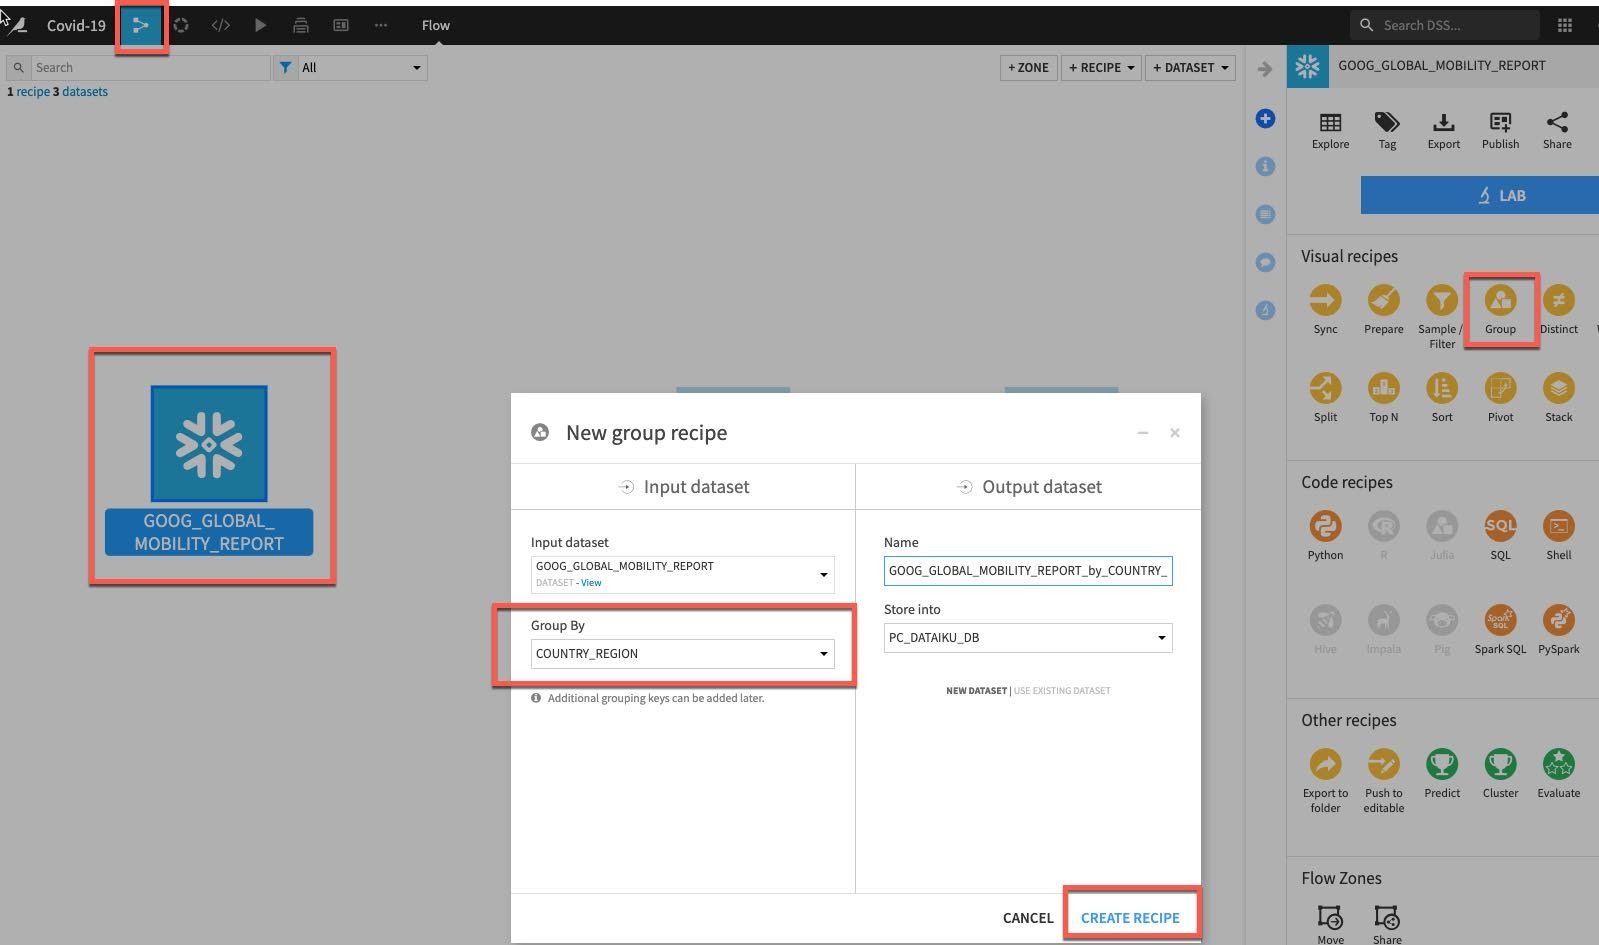This screenshot has width=1599, height=945.
Task: Open the + RECIPE menu
Action: pos(1101,68)
